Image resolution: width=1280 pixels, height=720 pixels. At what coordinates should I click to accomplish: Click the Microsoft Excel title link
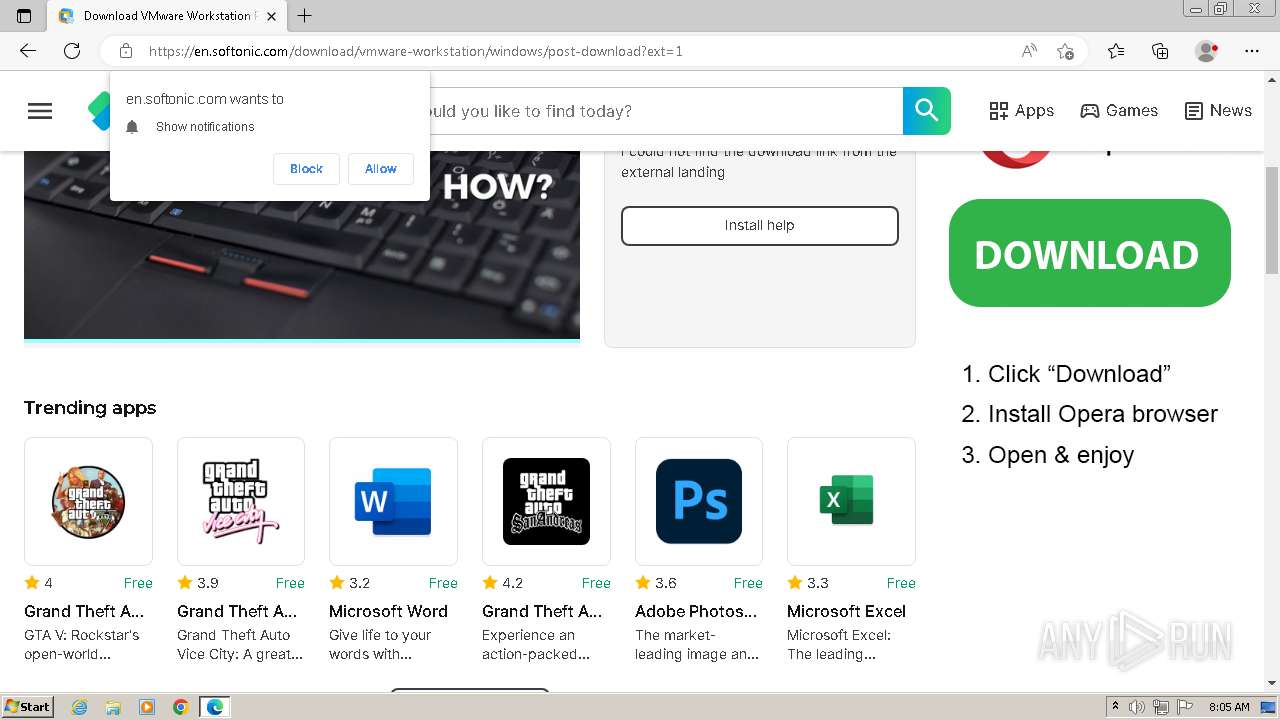coord(846,611)
